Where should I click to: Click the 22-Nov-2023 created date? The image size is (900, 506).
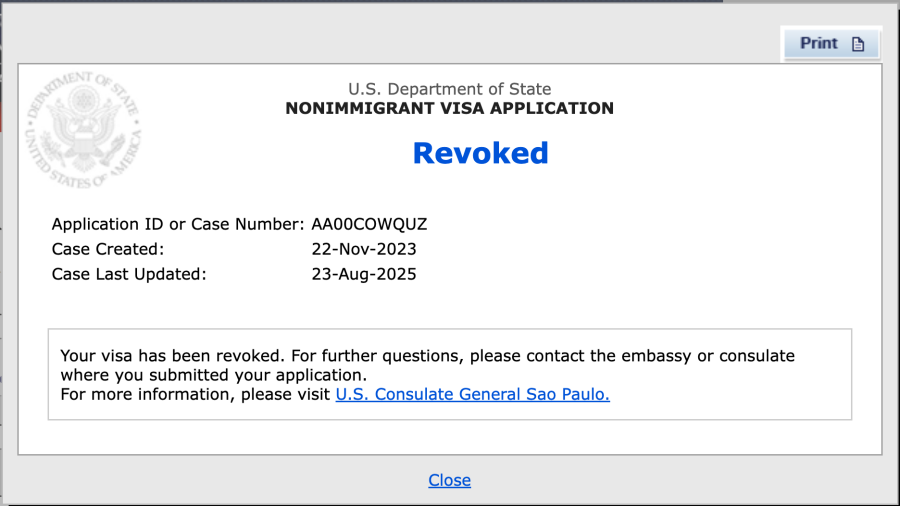[364, 249]
